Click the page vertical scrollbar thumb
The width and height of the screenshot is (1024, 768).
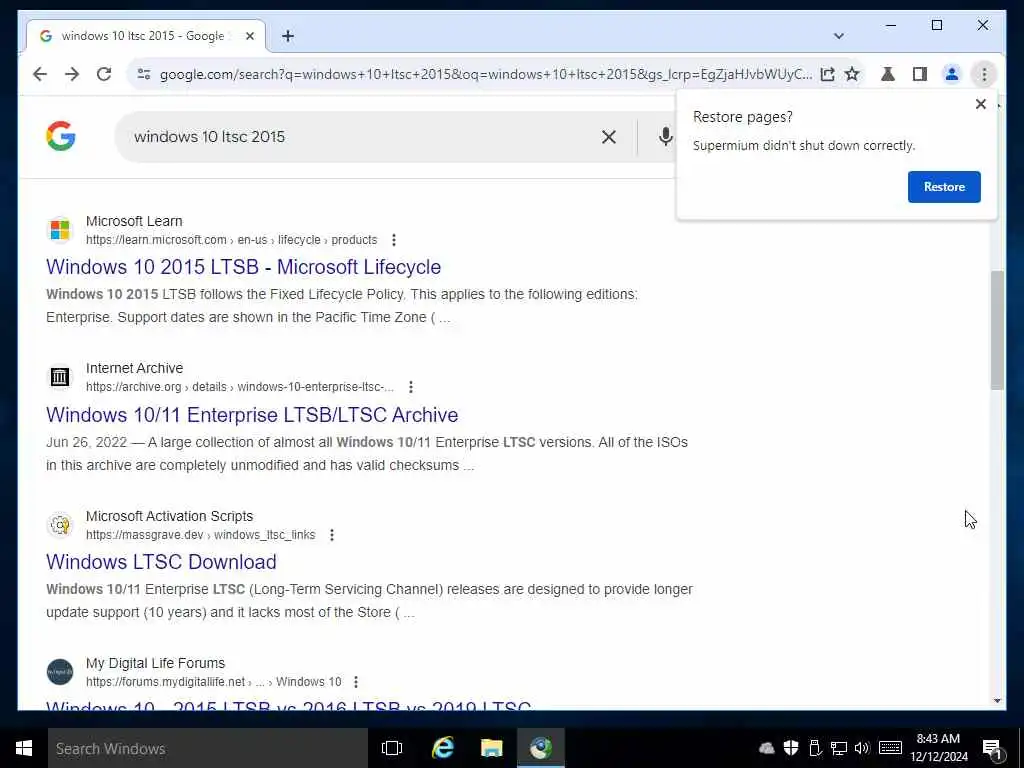tap(997, 330)
